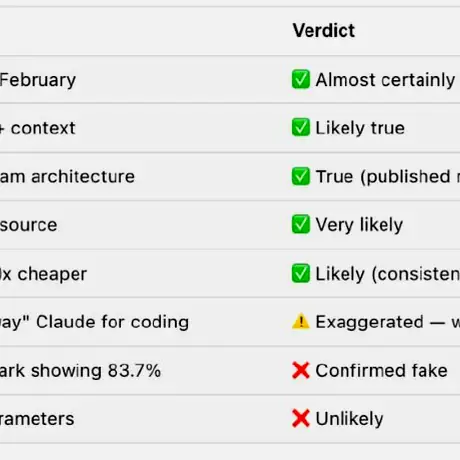Click the Very likely verdict text
This screenshot has width=460, height=460.
tap(359, 225)
